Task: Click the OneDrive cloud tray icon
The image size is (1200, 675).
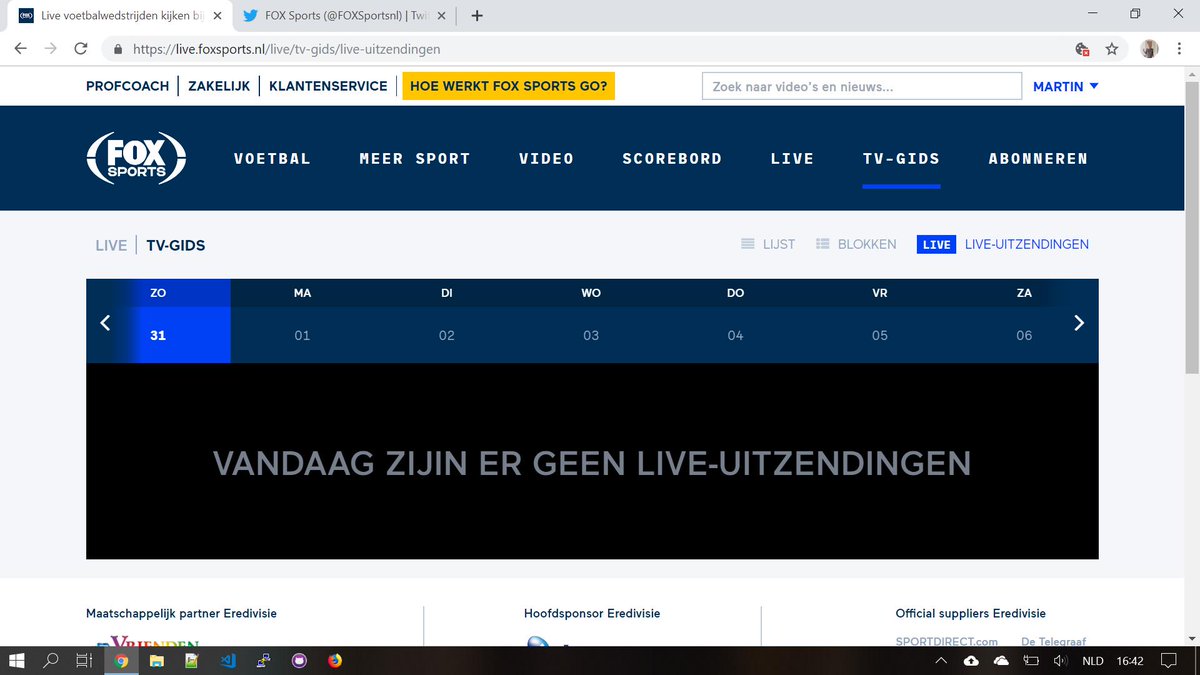Action: click(x=1001, y=660)
